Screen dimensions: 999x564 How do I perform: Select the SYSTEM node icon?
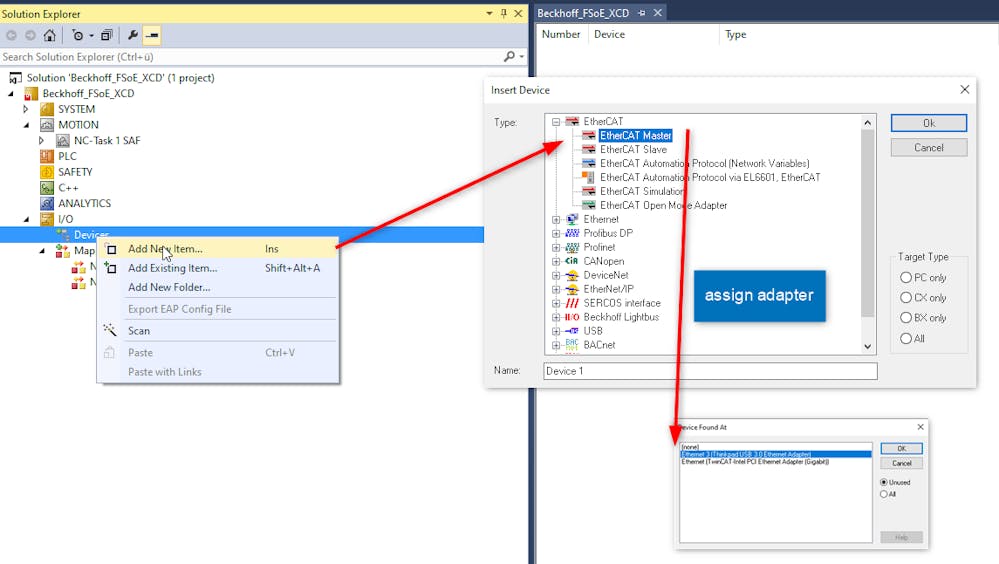47,109
